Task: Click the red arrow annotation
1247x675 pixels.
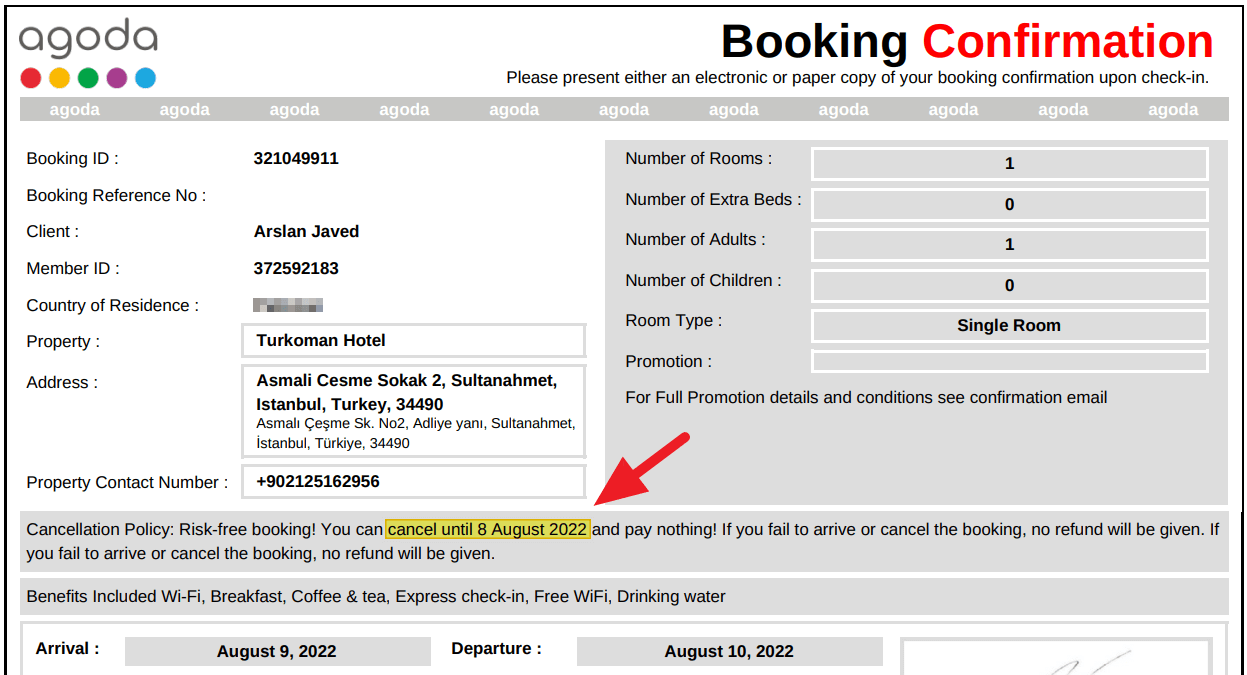Action: 642,468
